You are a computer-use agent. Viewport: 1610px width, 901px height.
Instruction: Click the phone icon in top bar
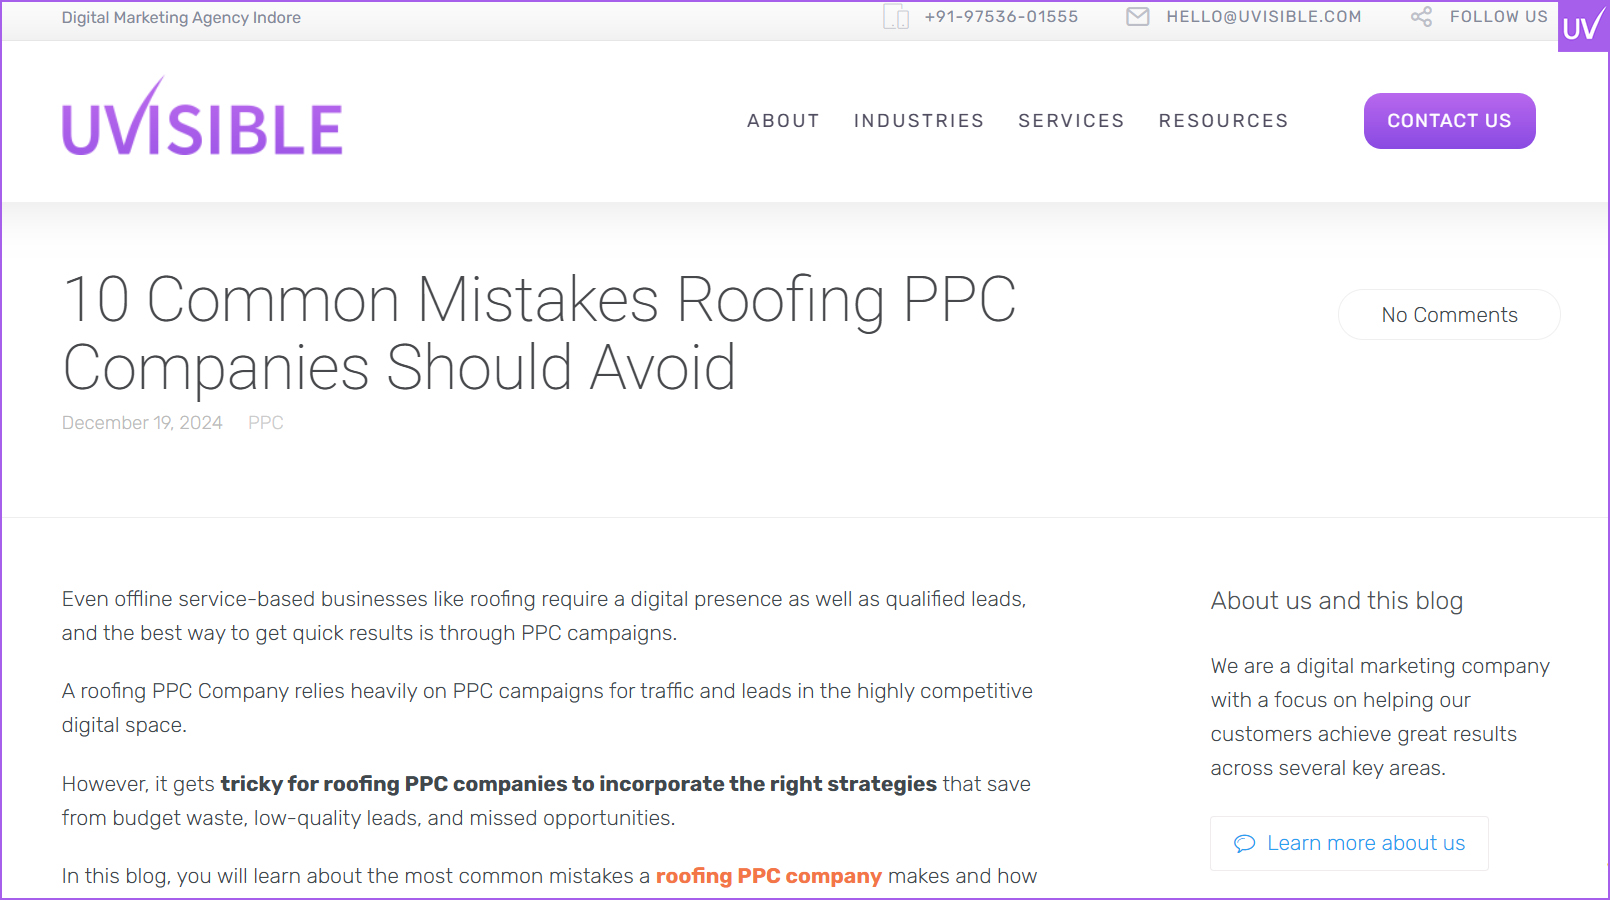(x=896, y=17)
